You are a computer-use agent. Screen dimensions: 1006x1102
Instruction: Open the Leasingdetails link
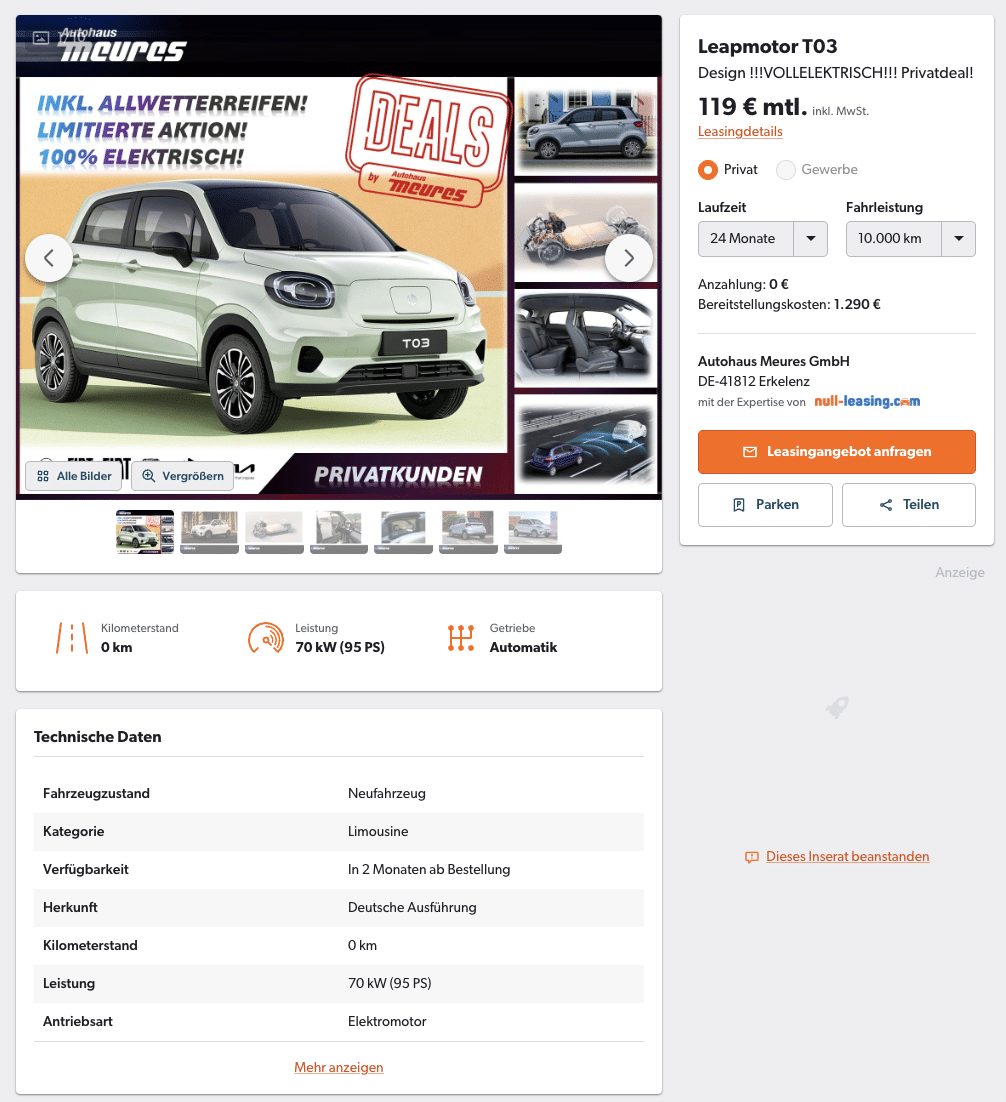(x=740, y=131)
